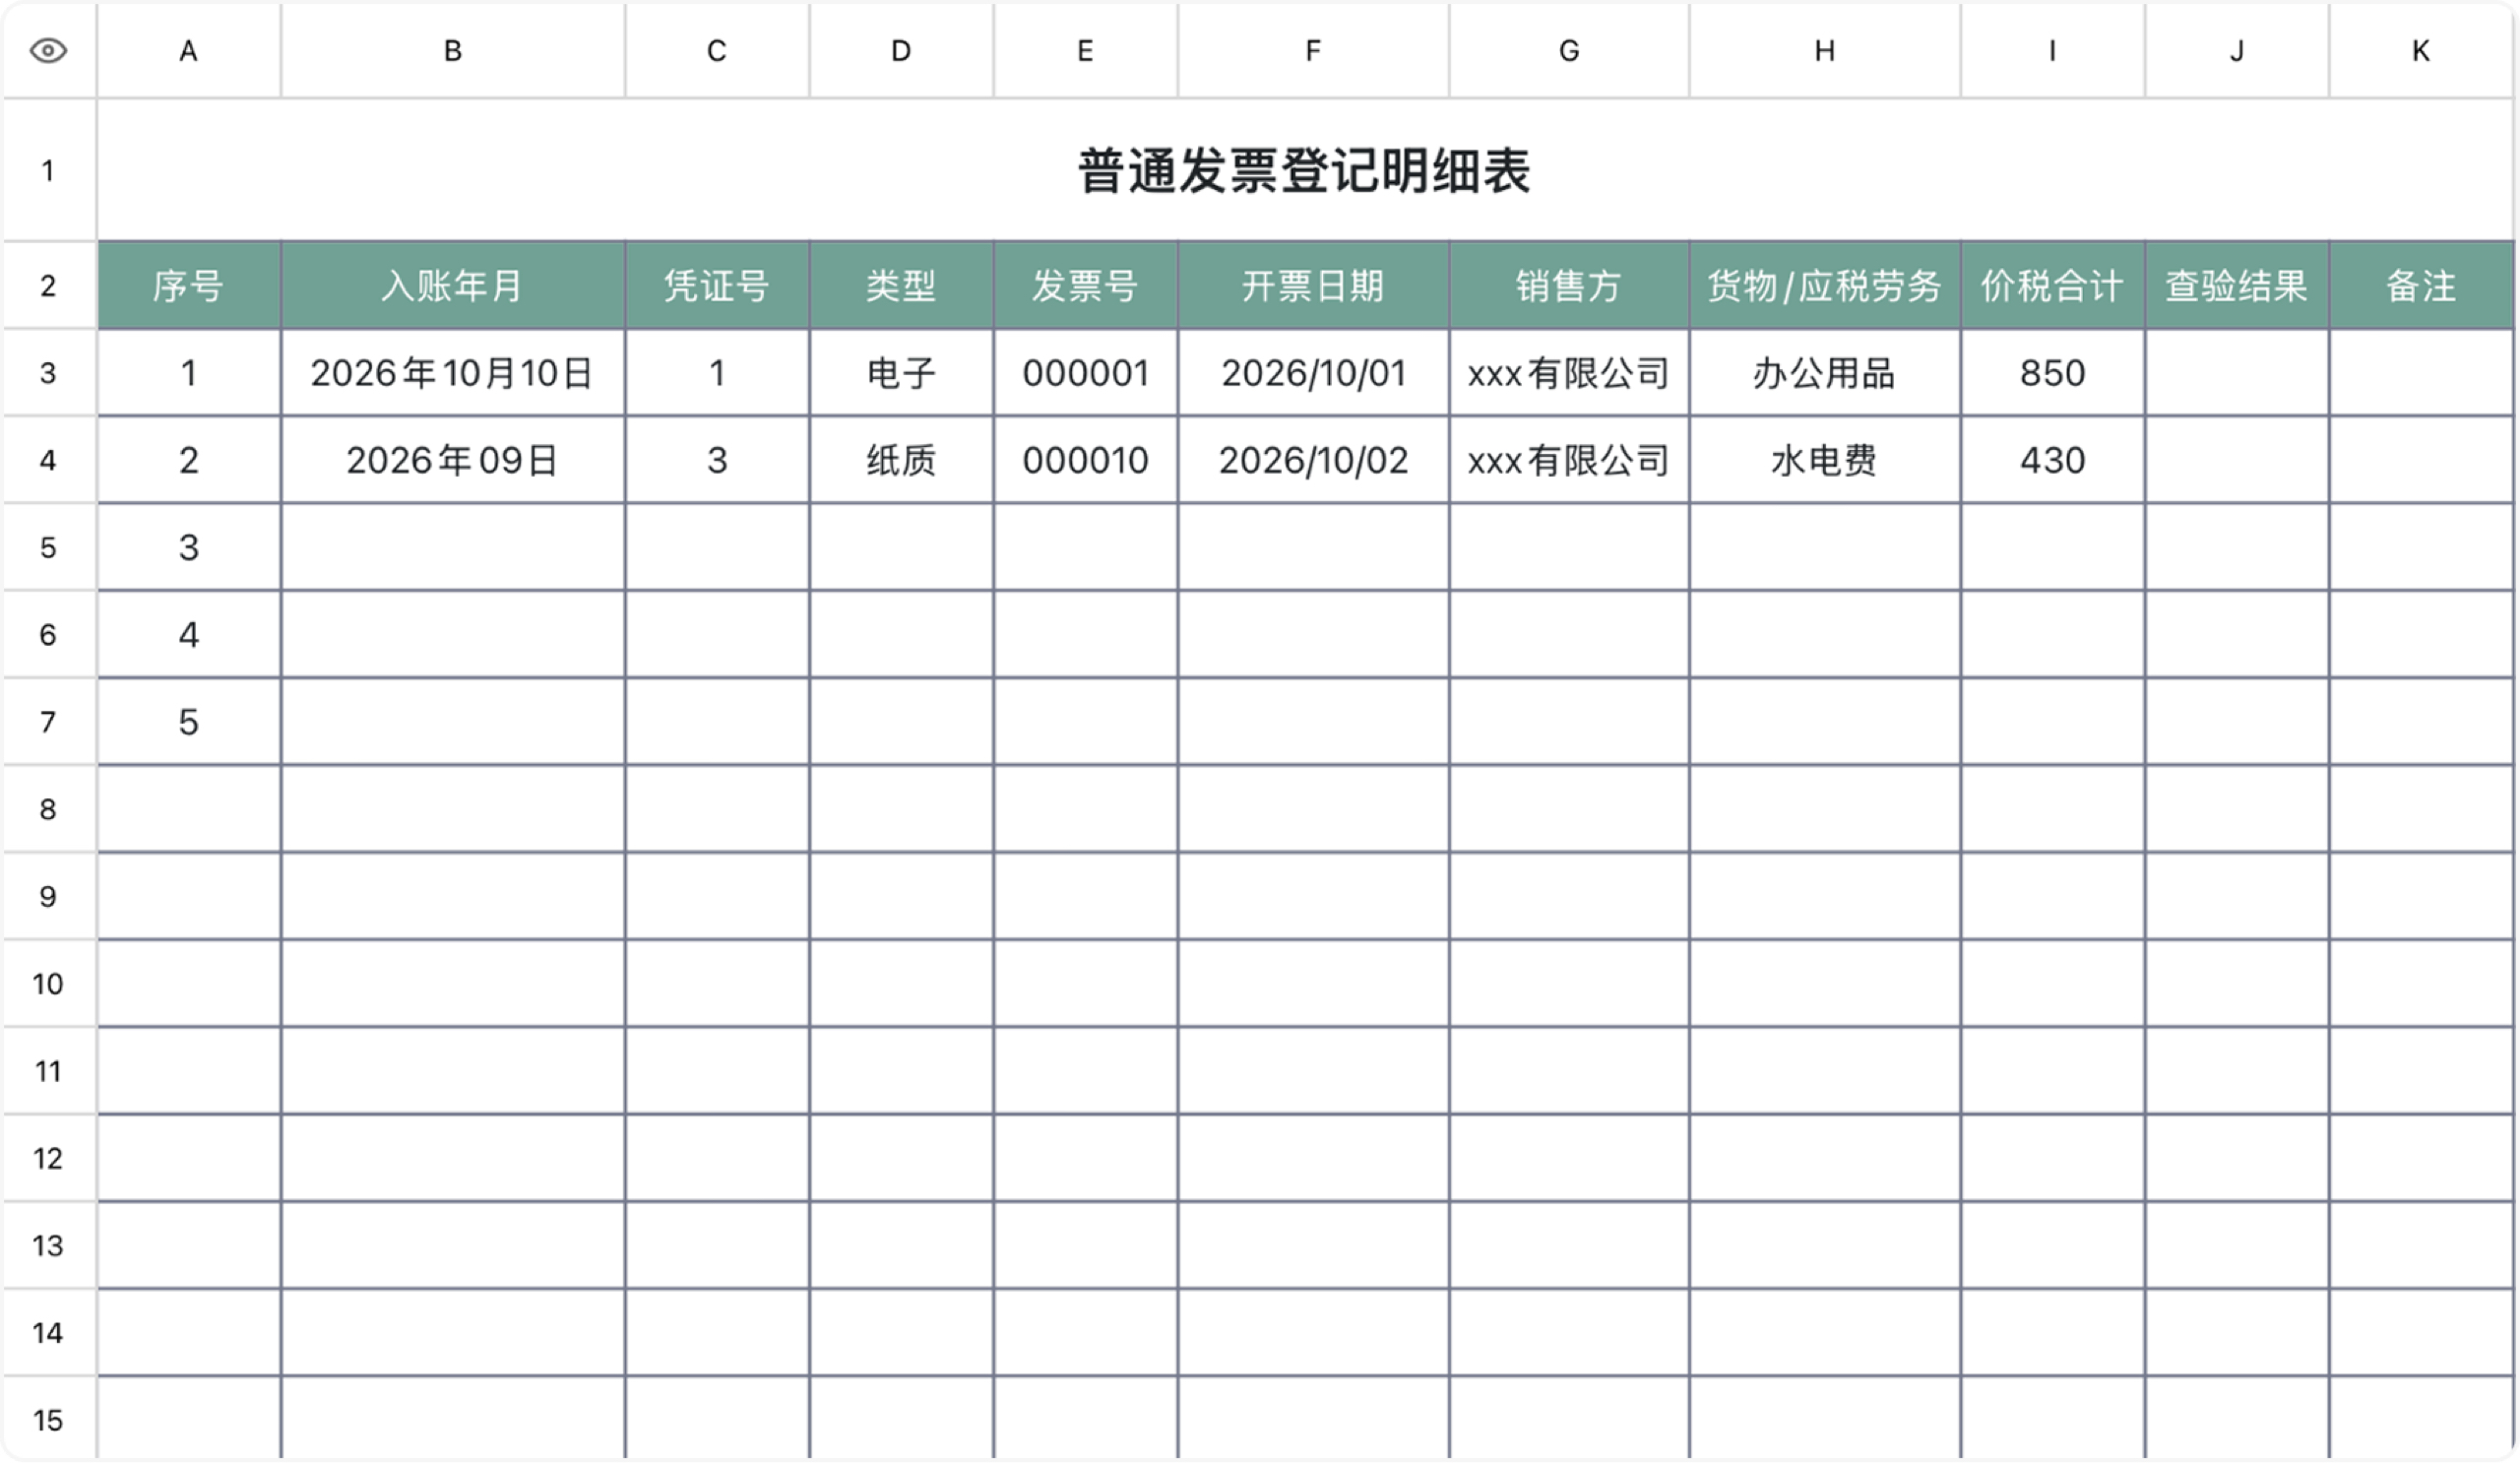Screen dimensions: 2520x1463
Task: Toggle the eye visibility icon
Action: 48,50
